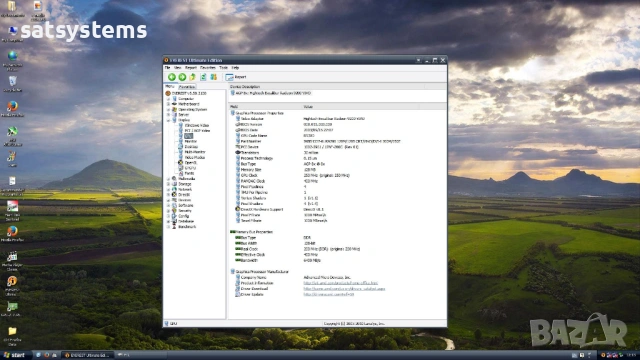This screenshot has width=640, height=360.
Task: Select Network in the tree
Action: 182,189
